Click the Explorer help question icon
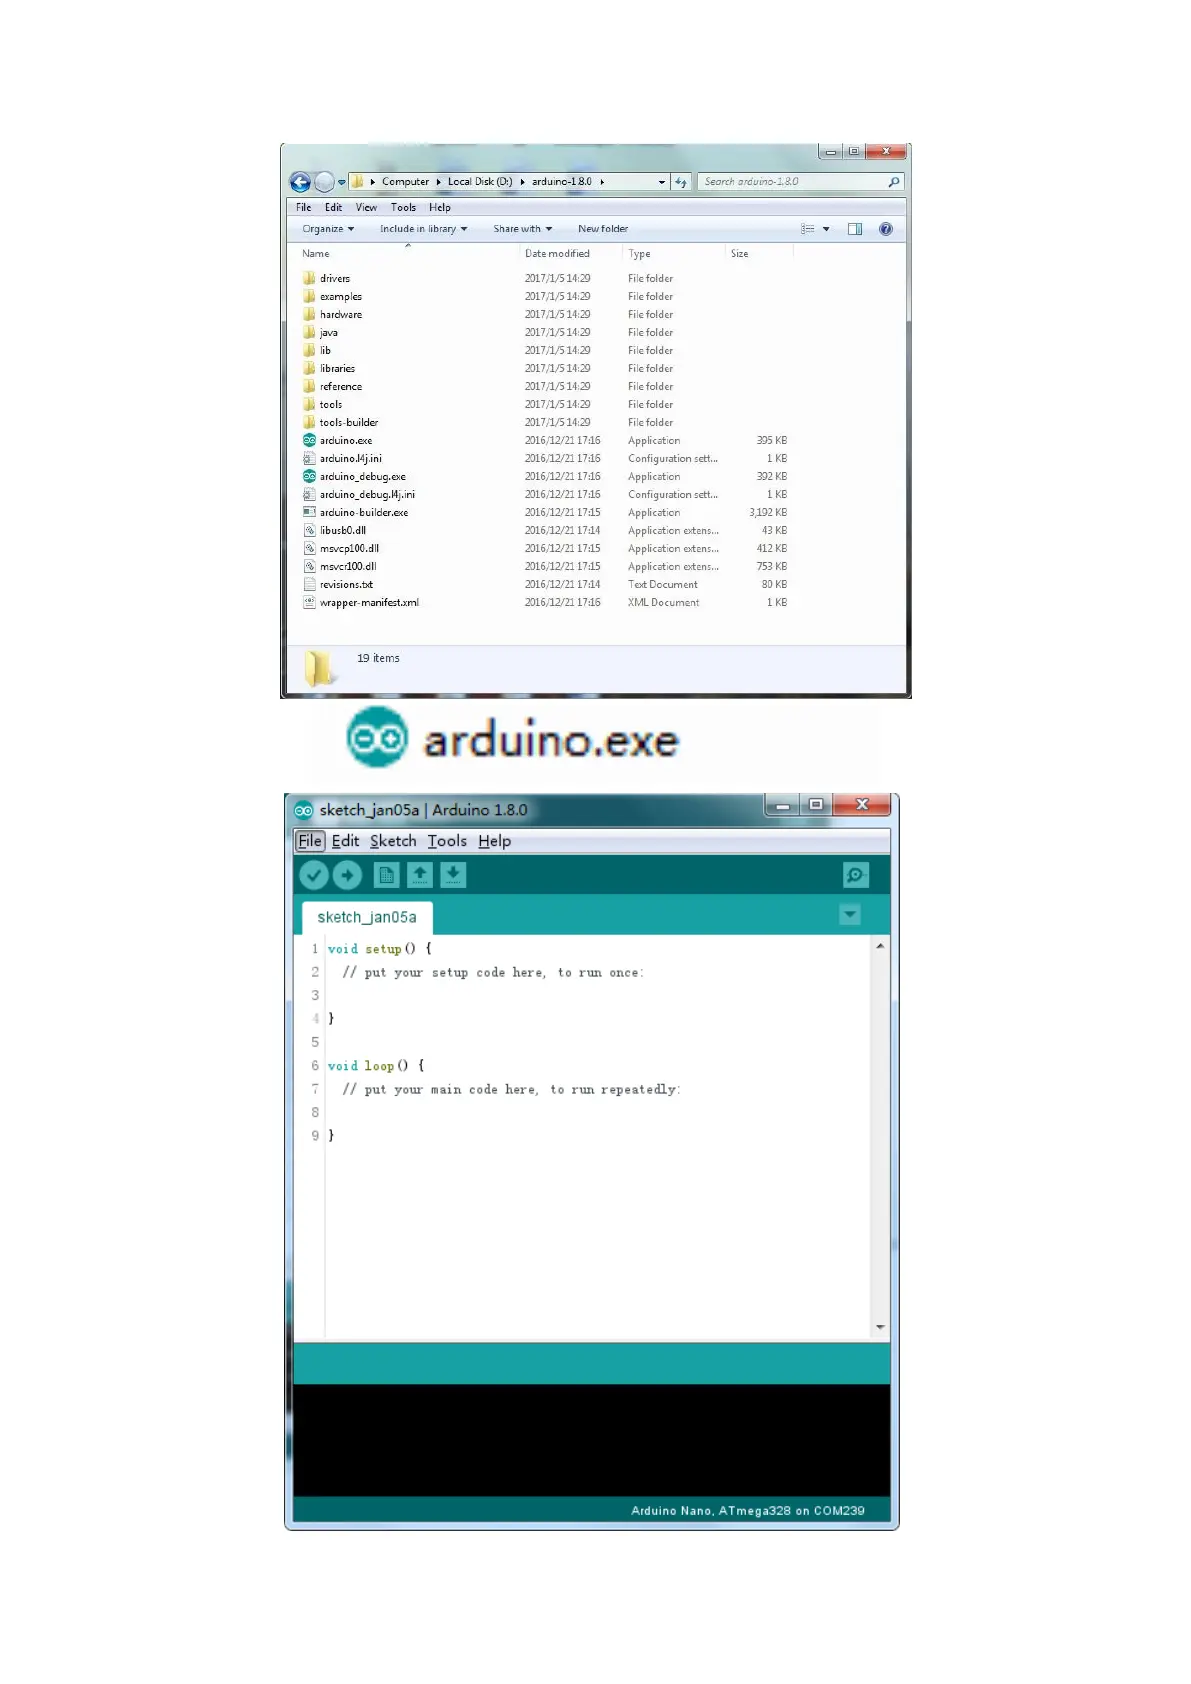The height and width of the screenshot is (1684, 1191). [x=886, y=229]
